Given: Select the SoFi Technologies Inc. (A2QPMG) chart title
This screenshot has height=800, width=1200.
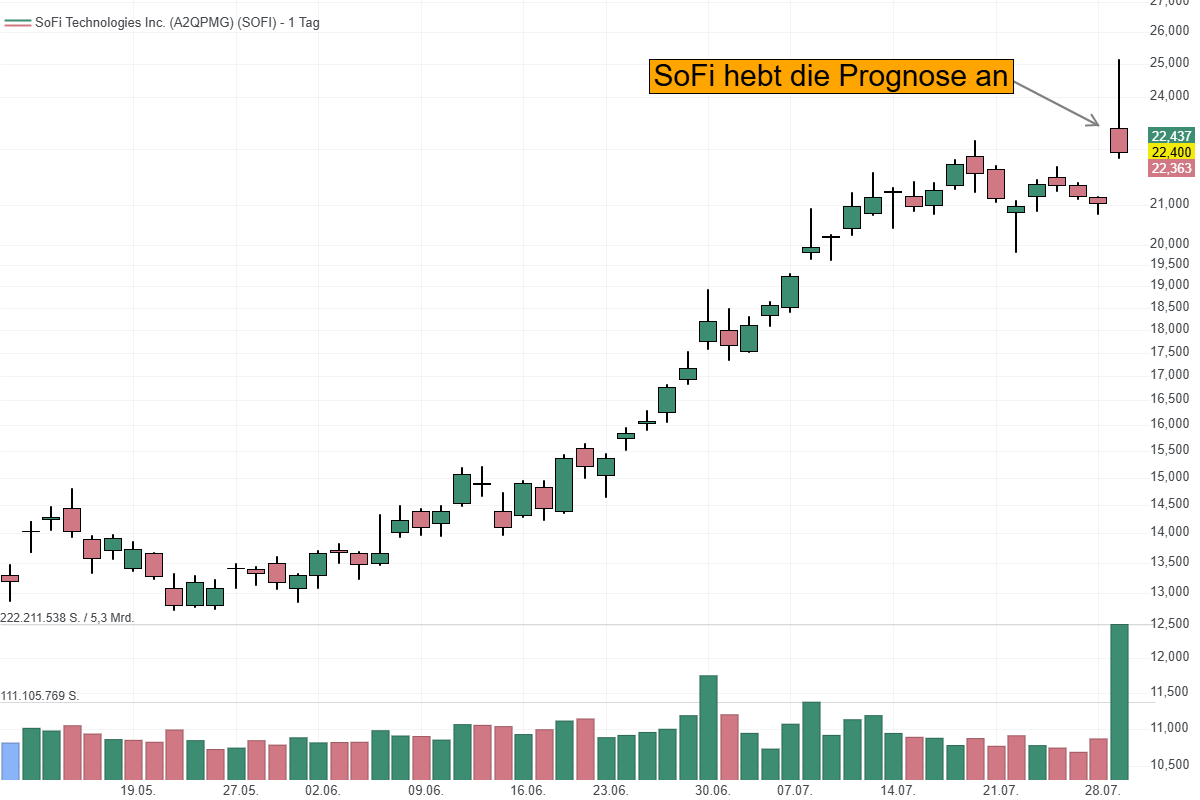Looking at the screenshot, I should [177, 22].
